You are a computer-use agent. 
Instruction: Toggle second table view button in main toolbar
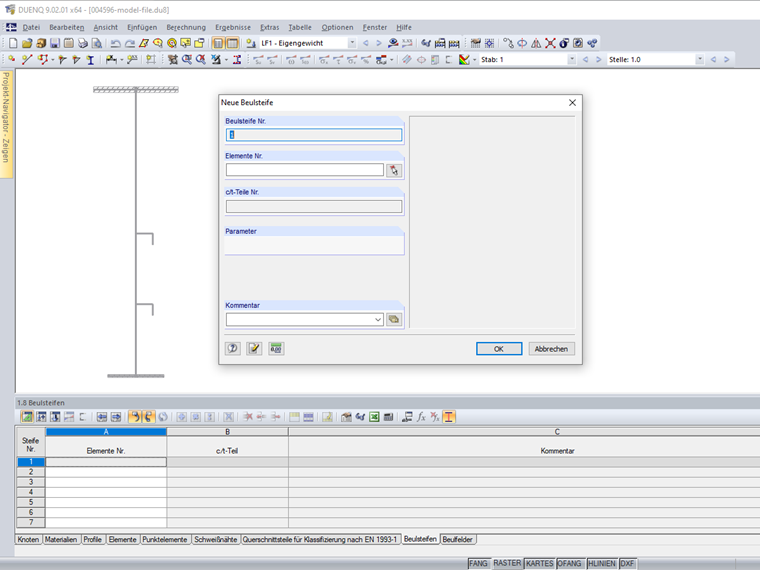pos(232,43)
